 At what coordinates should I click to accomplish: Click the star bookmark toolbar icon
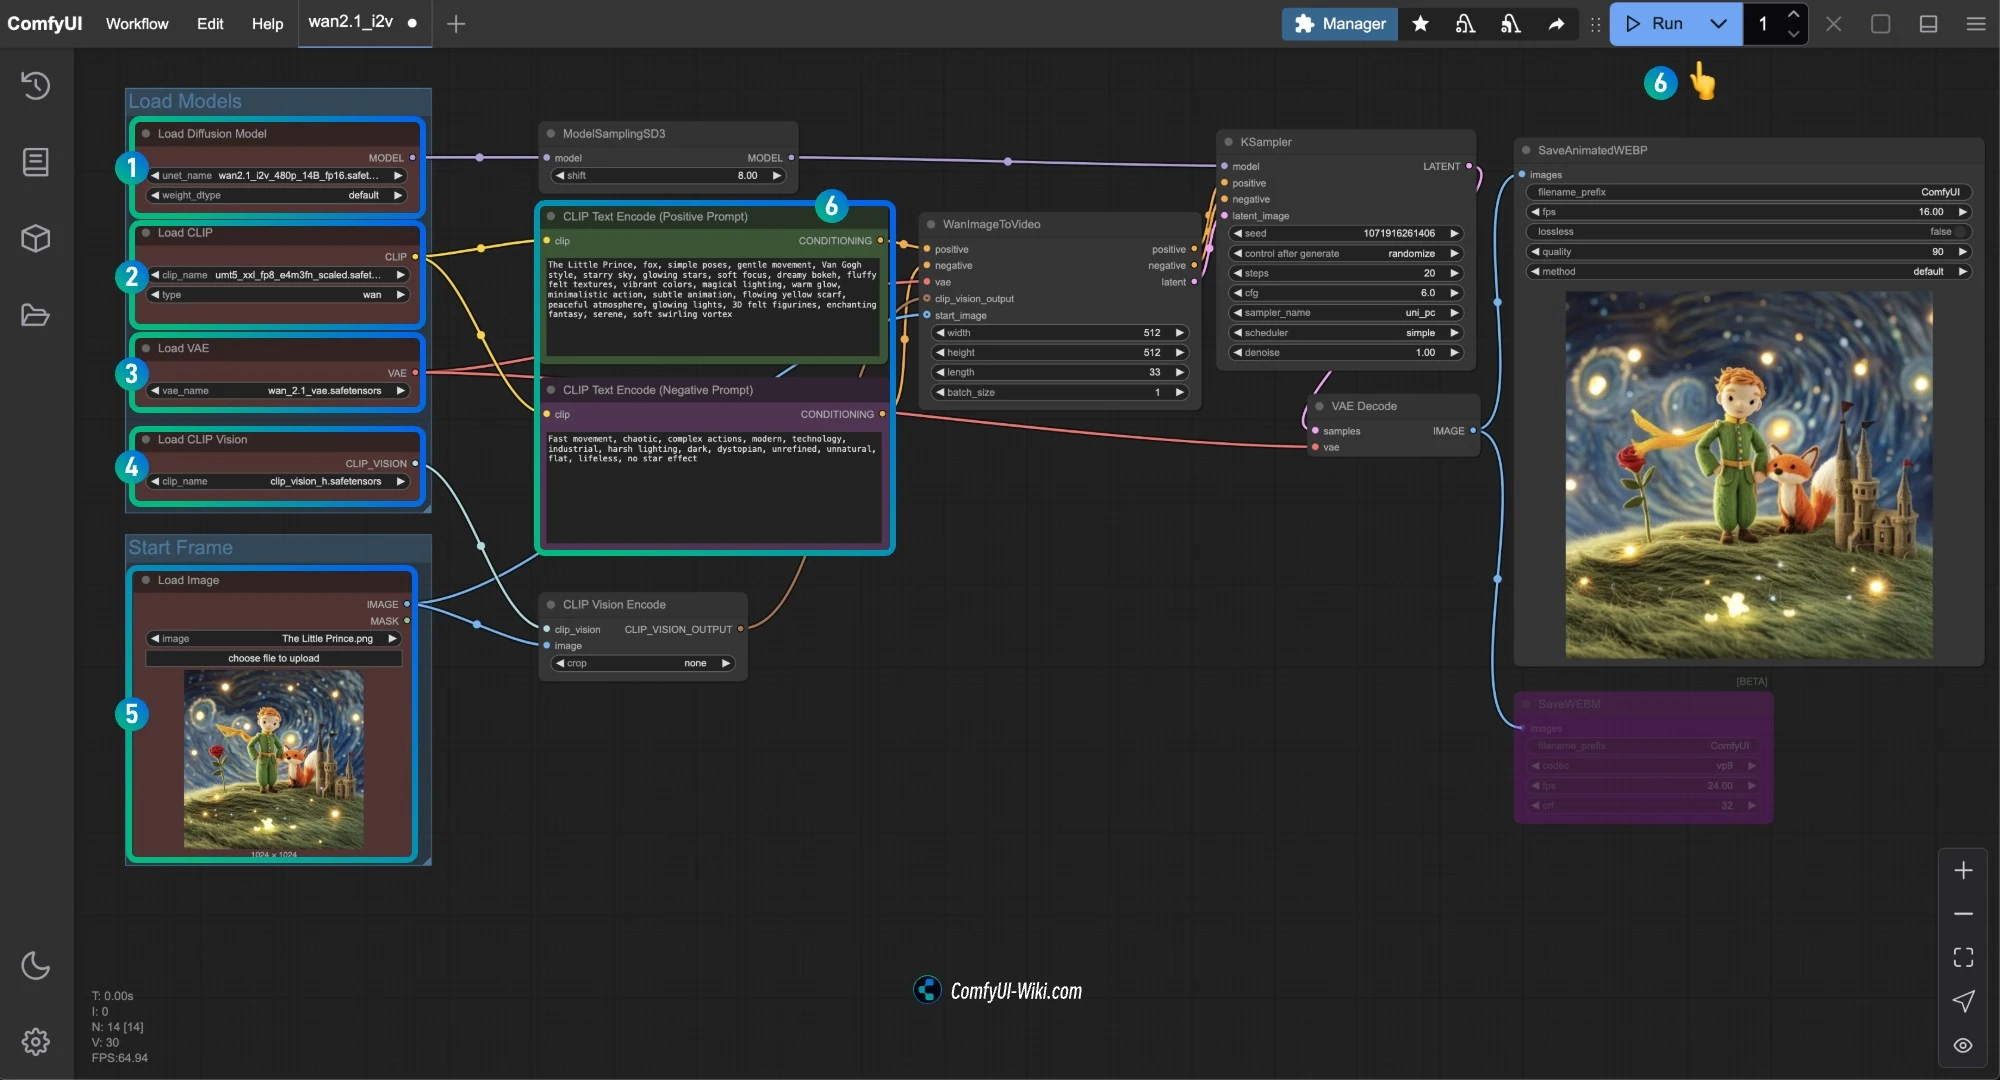click(x=1420, y=24)
